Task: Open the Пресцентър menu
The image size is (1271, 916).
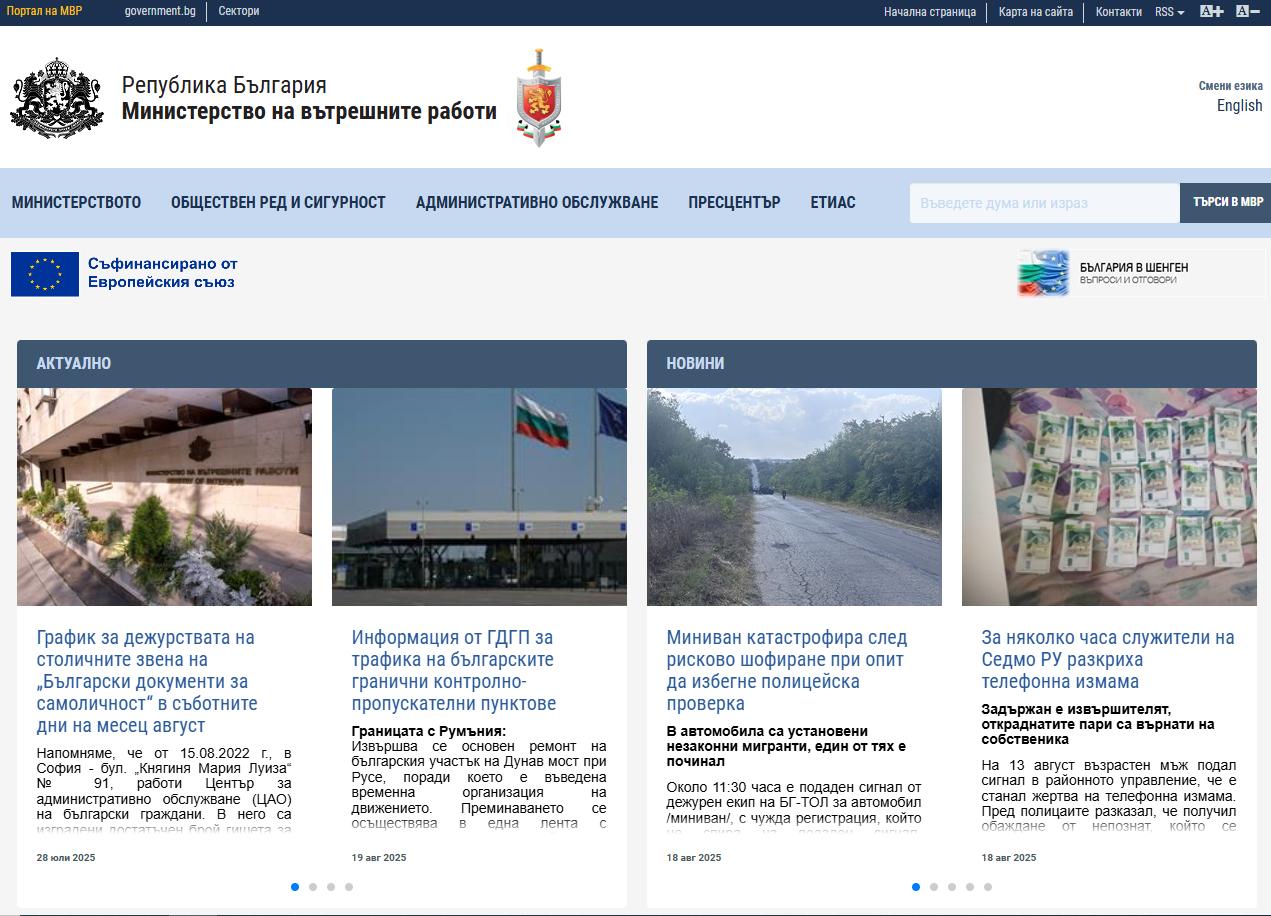Action: [x=734, y=203]
